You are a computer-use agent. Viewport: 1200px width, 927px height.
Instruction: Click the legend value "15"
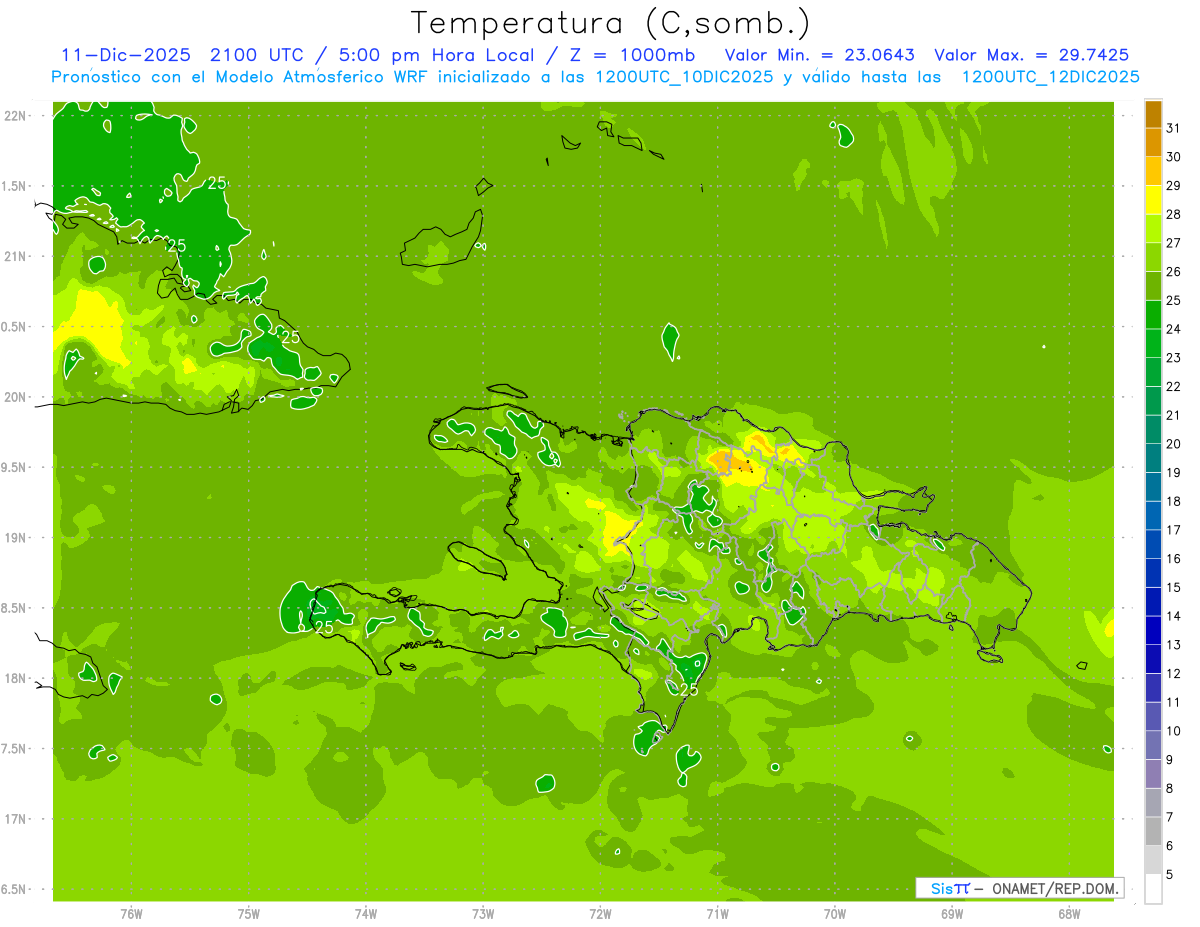1173,588
